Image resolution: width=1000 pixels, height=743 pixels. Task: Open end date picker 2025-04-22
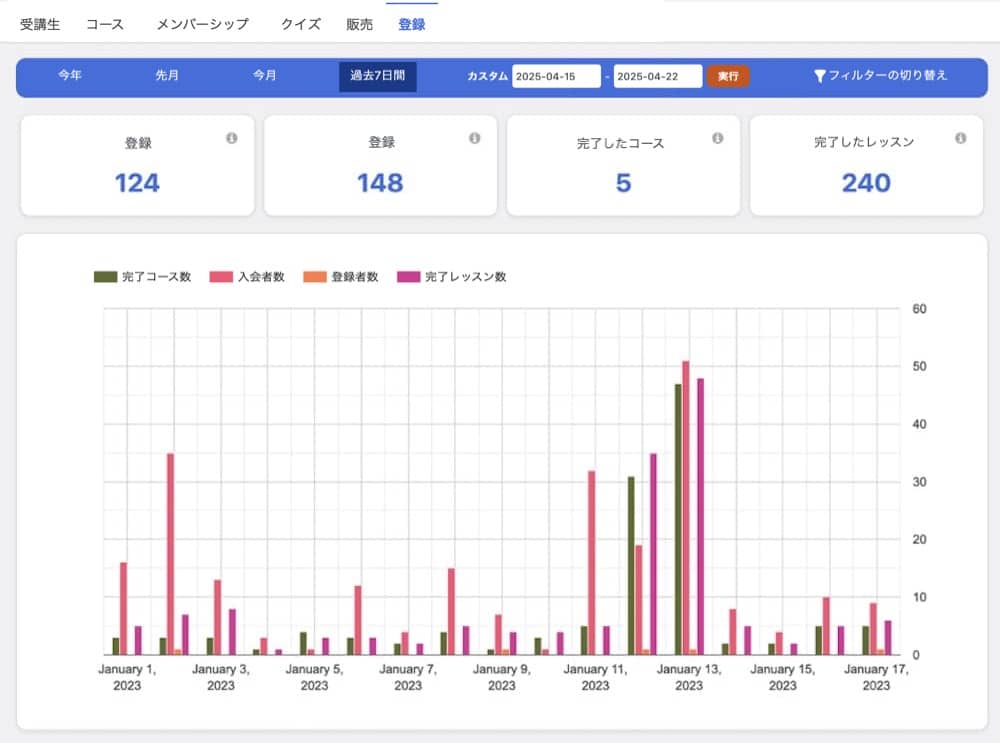[657, 77]
